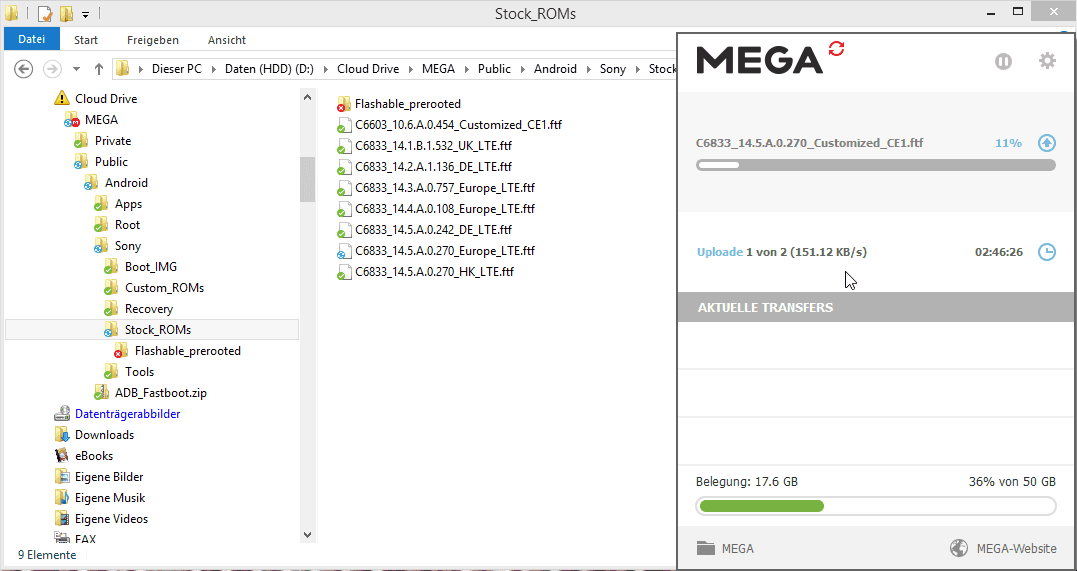Select the Tools folder in tree
The width and height of the screenshot is (1077, 571).
click(139, 372)
